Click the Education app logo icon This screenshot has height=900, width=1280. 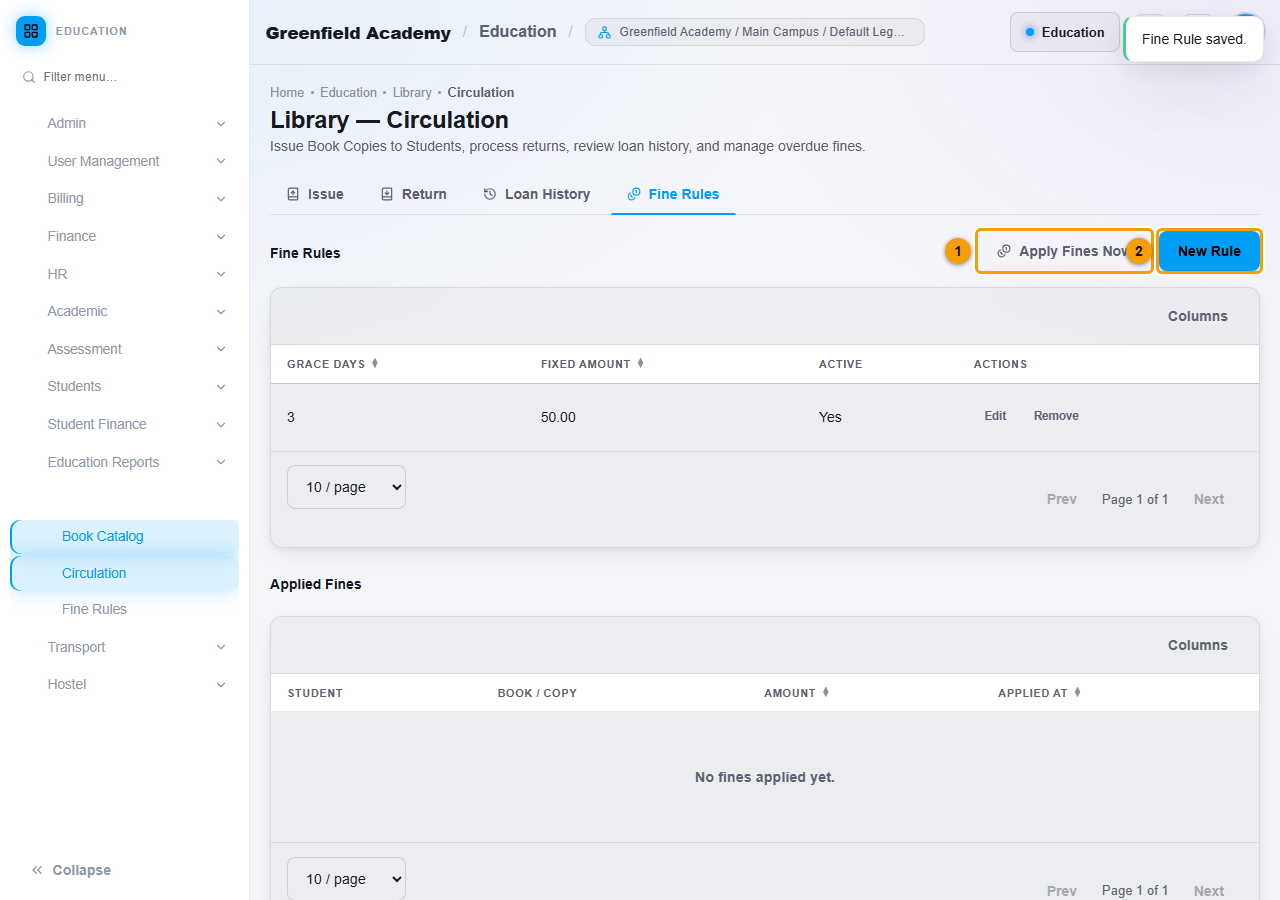(x=31, y=31)
